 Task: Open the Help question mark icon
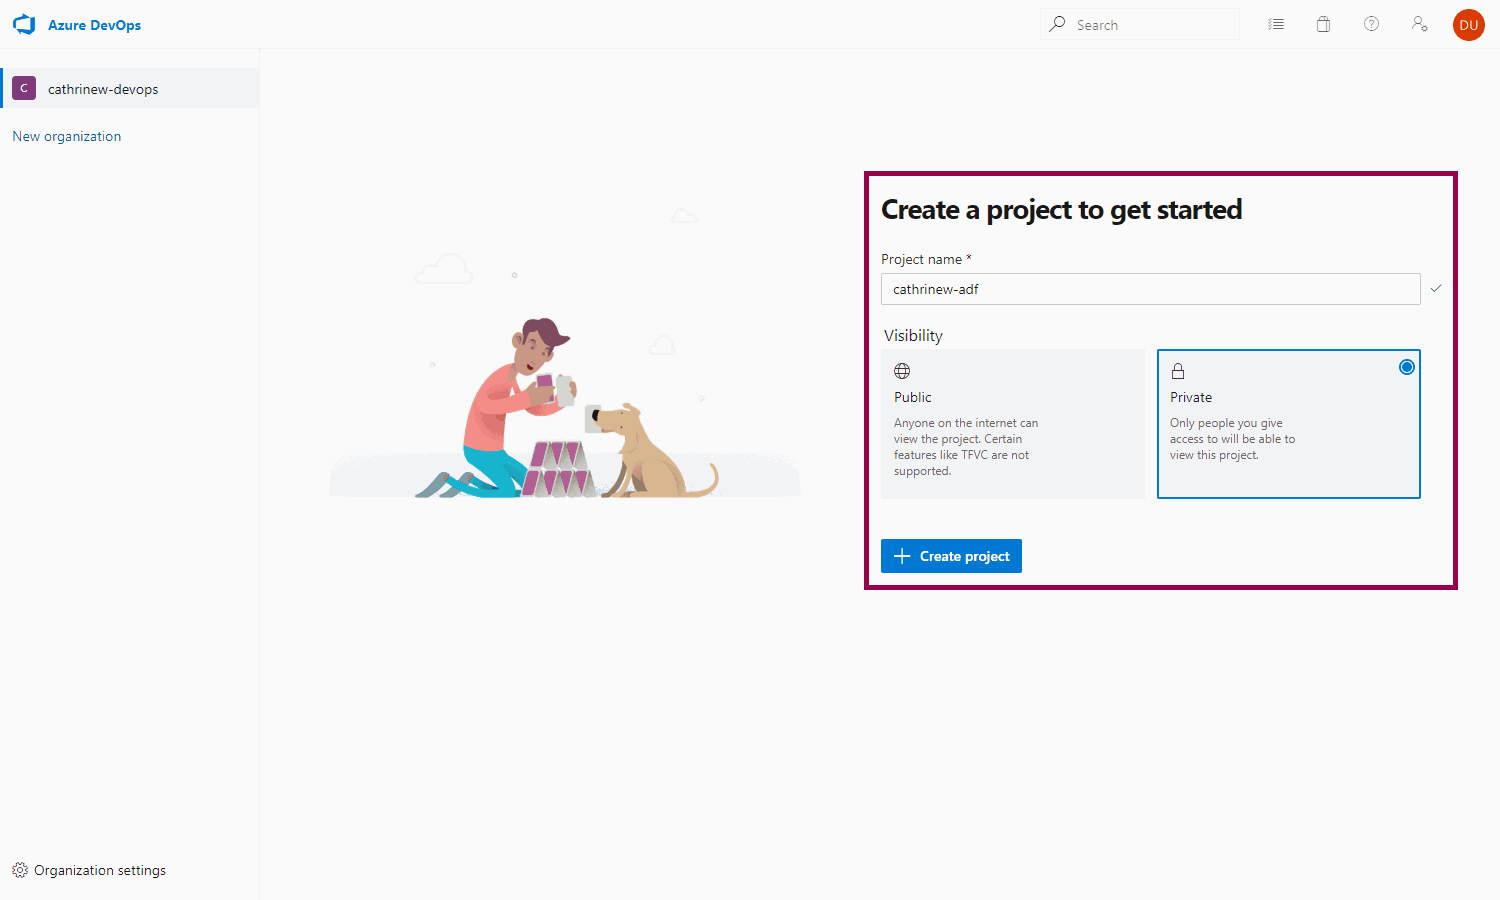click(x=1371, y=25)
